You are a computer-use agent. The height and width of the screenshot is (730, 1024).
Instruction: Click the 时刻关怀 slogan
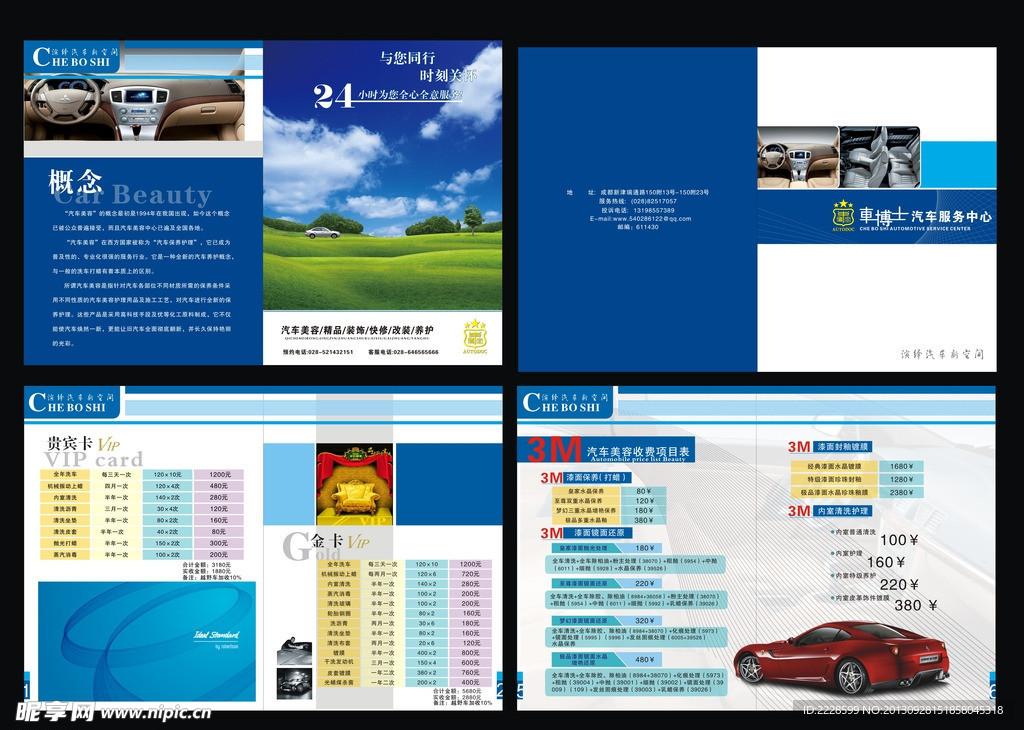(x=448, y=75)
